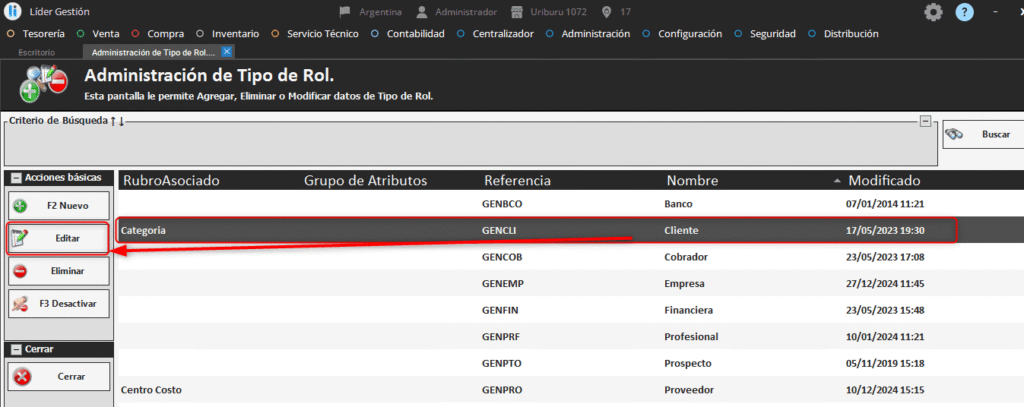
Task: Click the Líder Gestión app logo
Action: 12,11
